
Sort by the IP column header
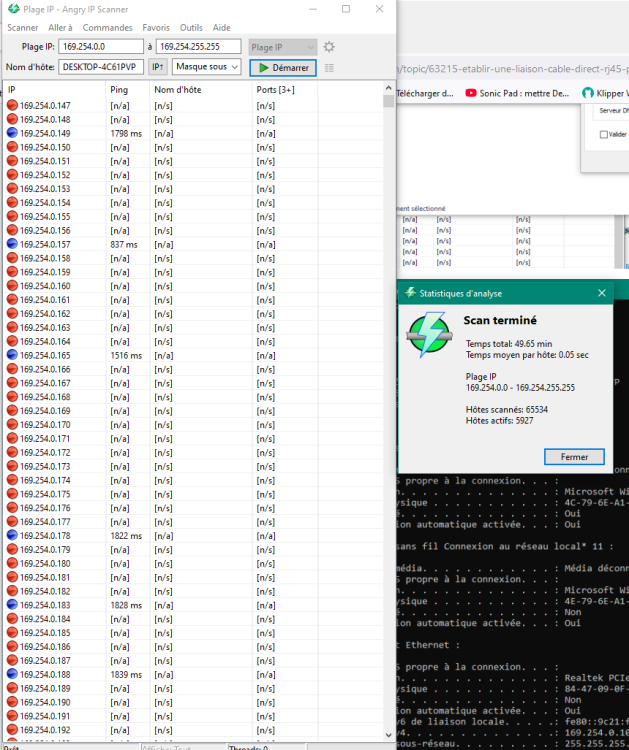pyautogui.click(x=55, y=89)
